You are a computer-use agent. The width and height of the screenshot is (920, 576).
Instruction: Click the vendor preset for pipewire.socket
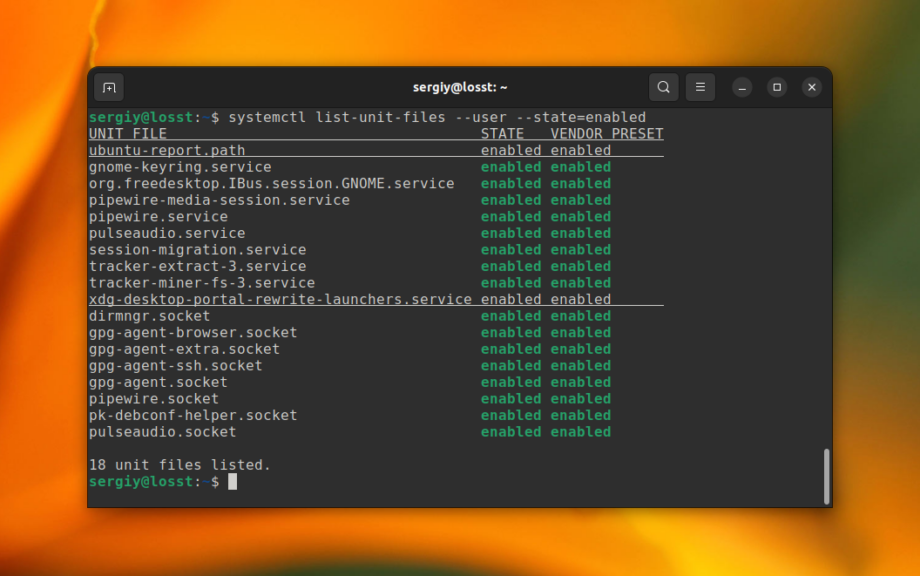point(581,398)
